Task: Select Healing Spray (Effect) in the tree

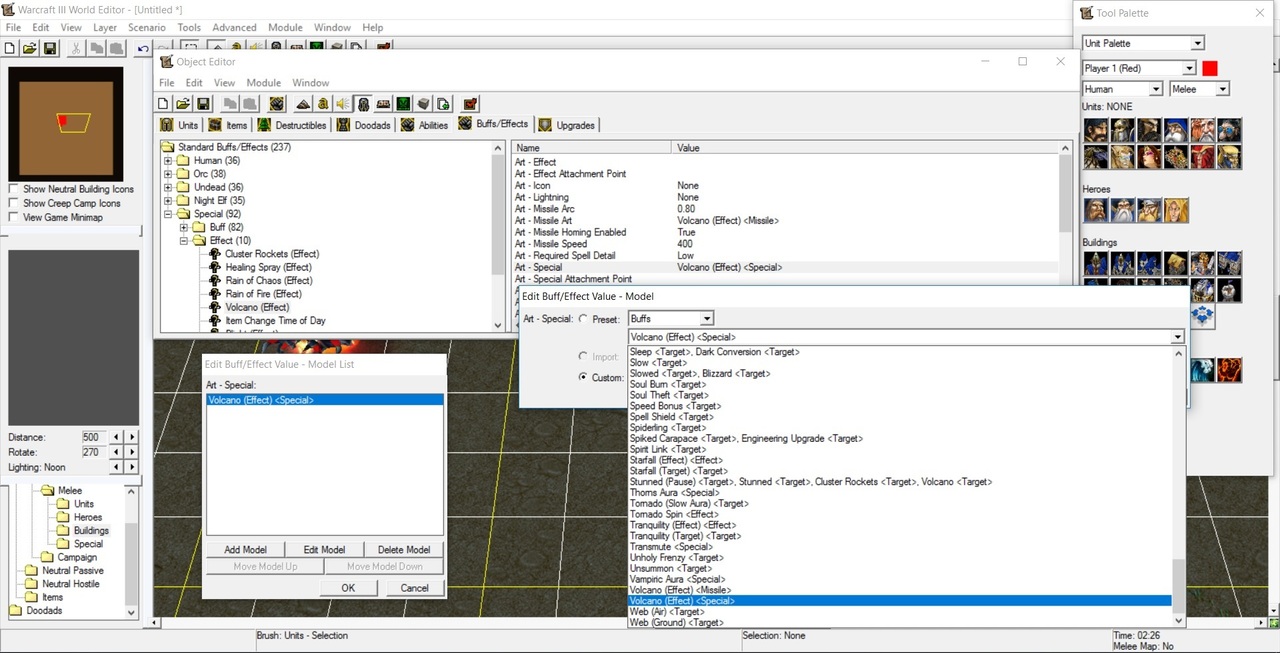Action: click(x=269, y=267)
